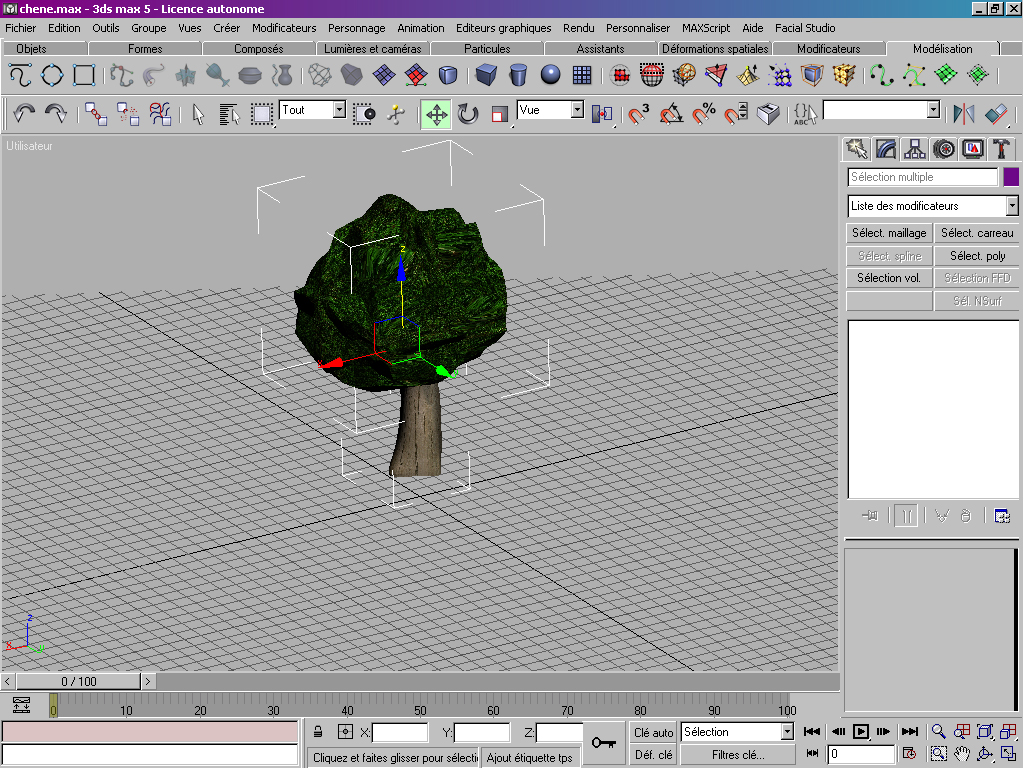
Task: Open the Motion command panel tab
Action: coord(944,149)
